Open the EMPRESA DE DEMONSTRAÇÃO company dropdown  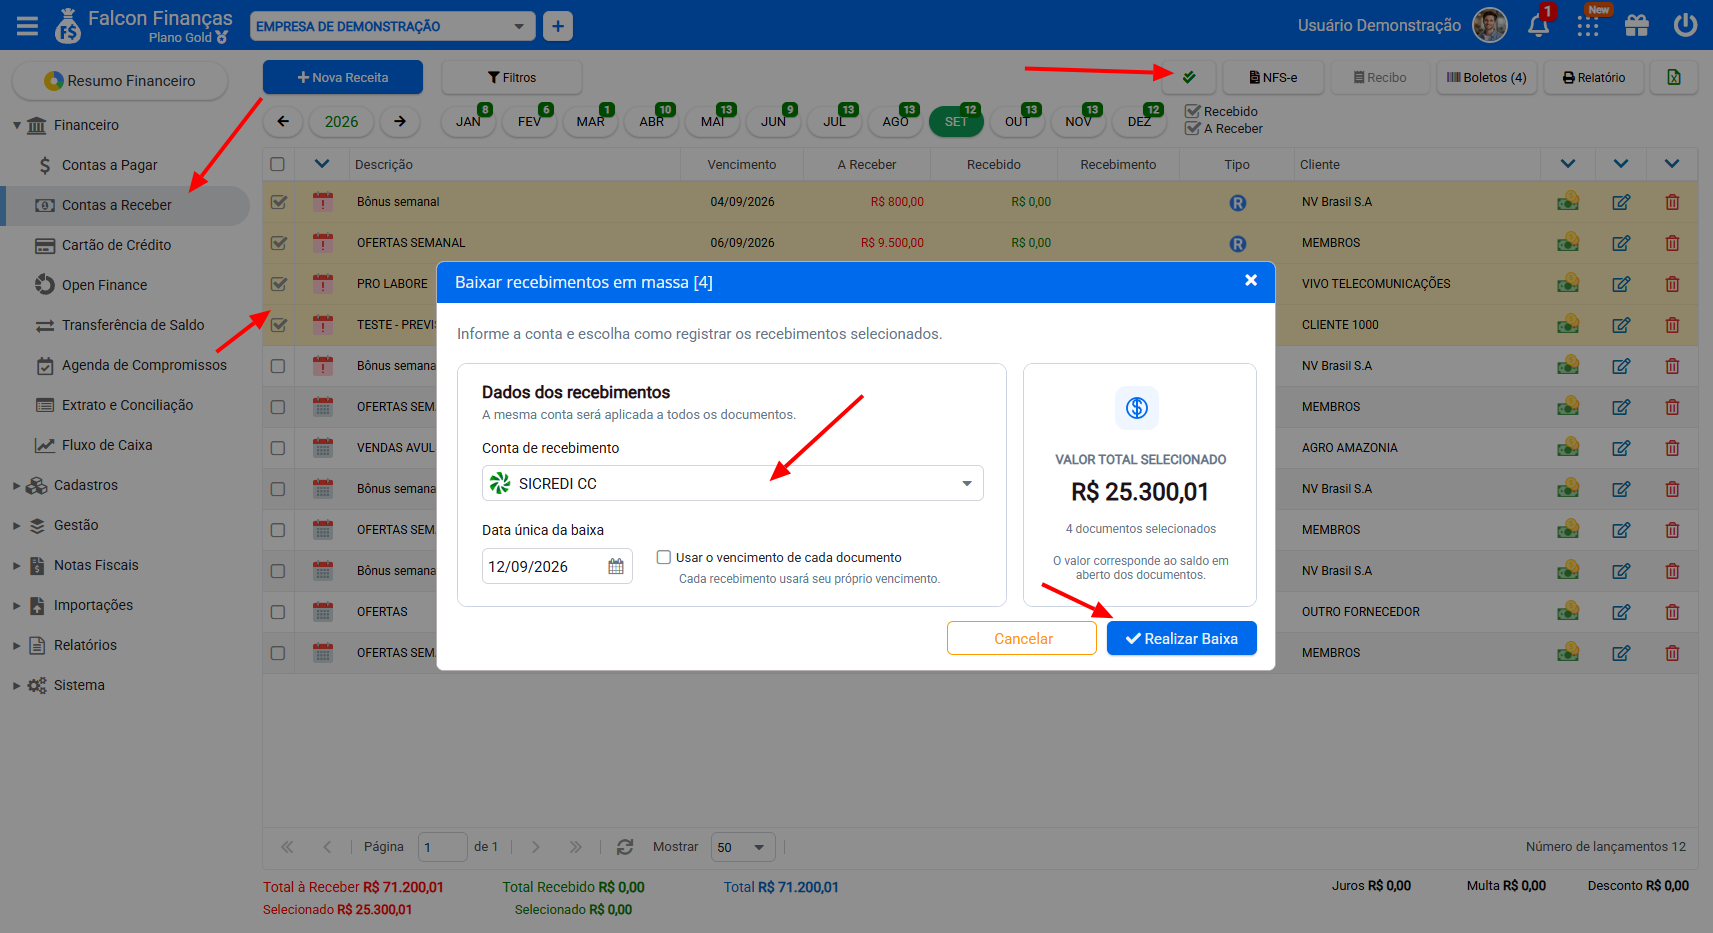[392, 26]
